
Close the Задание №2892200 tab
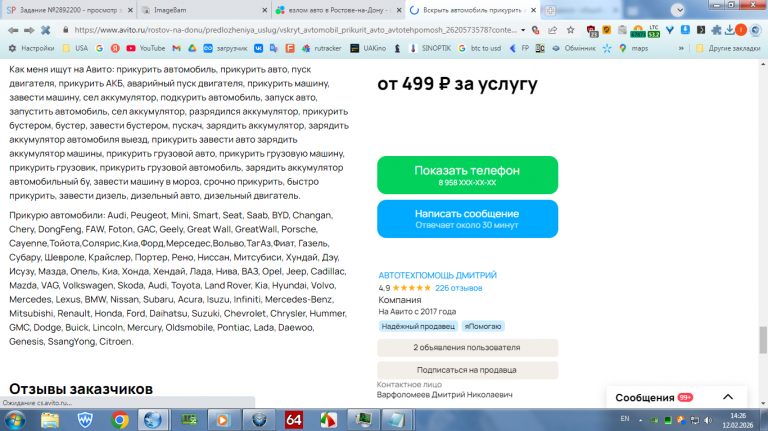tap(130, 10)
